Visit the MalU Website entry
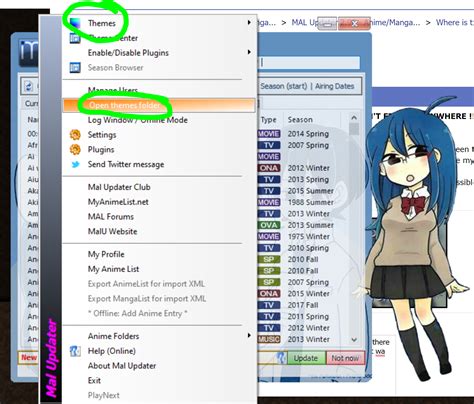Screen dimensions: 474x404 pos(112,231)
